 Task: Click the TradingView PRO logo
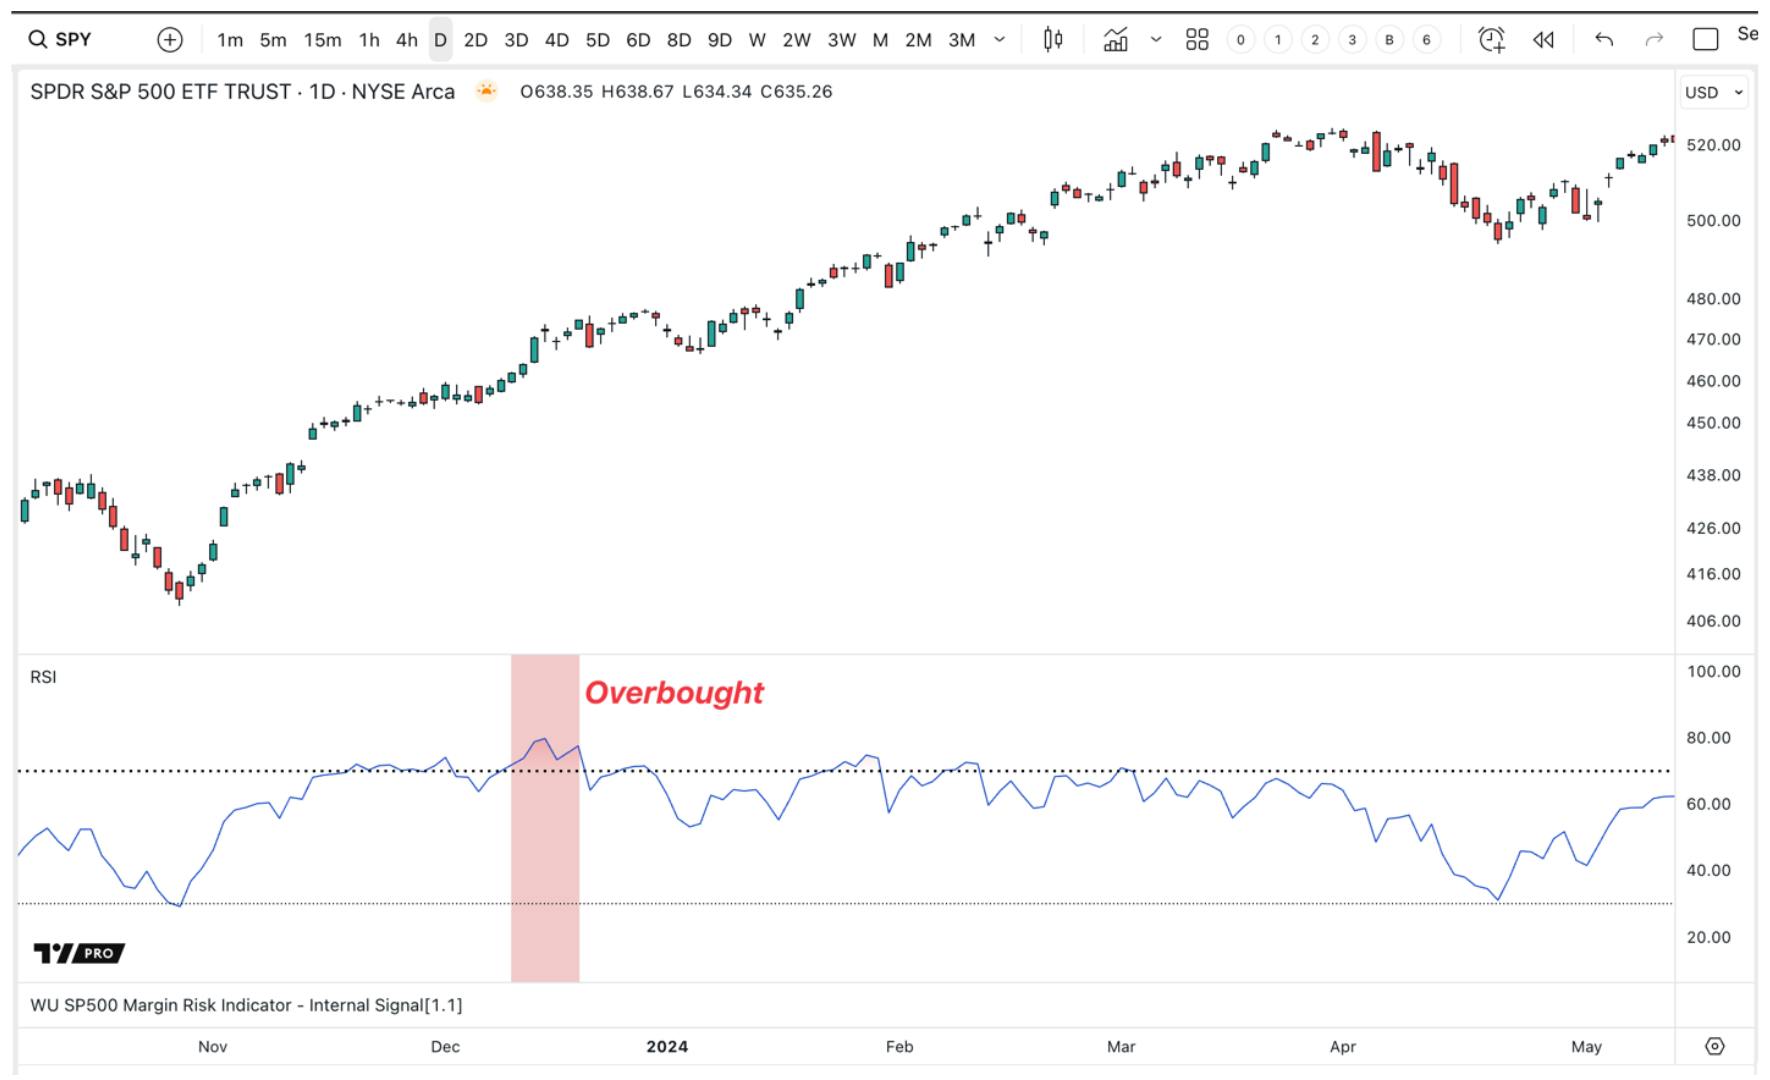click(x=79, y=953)
